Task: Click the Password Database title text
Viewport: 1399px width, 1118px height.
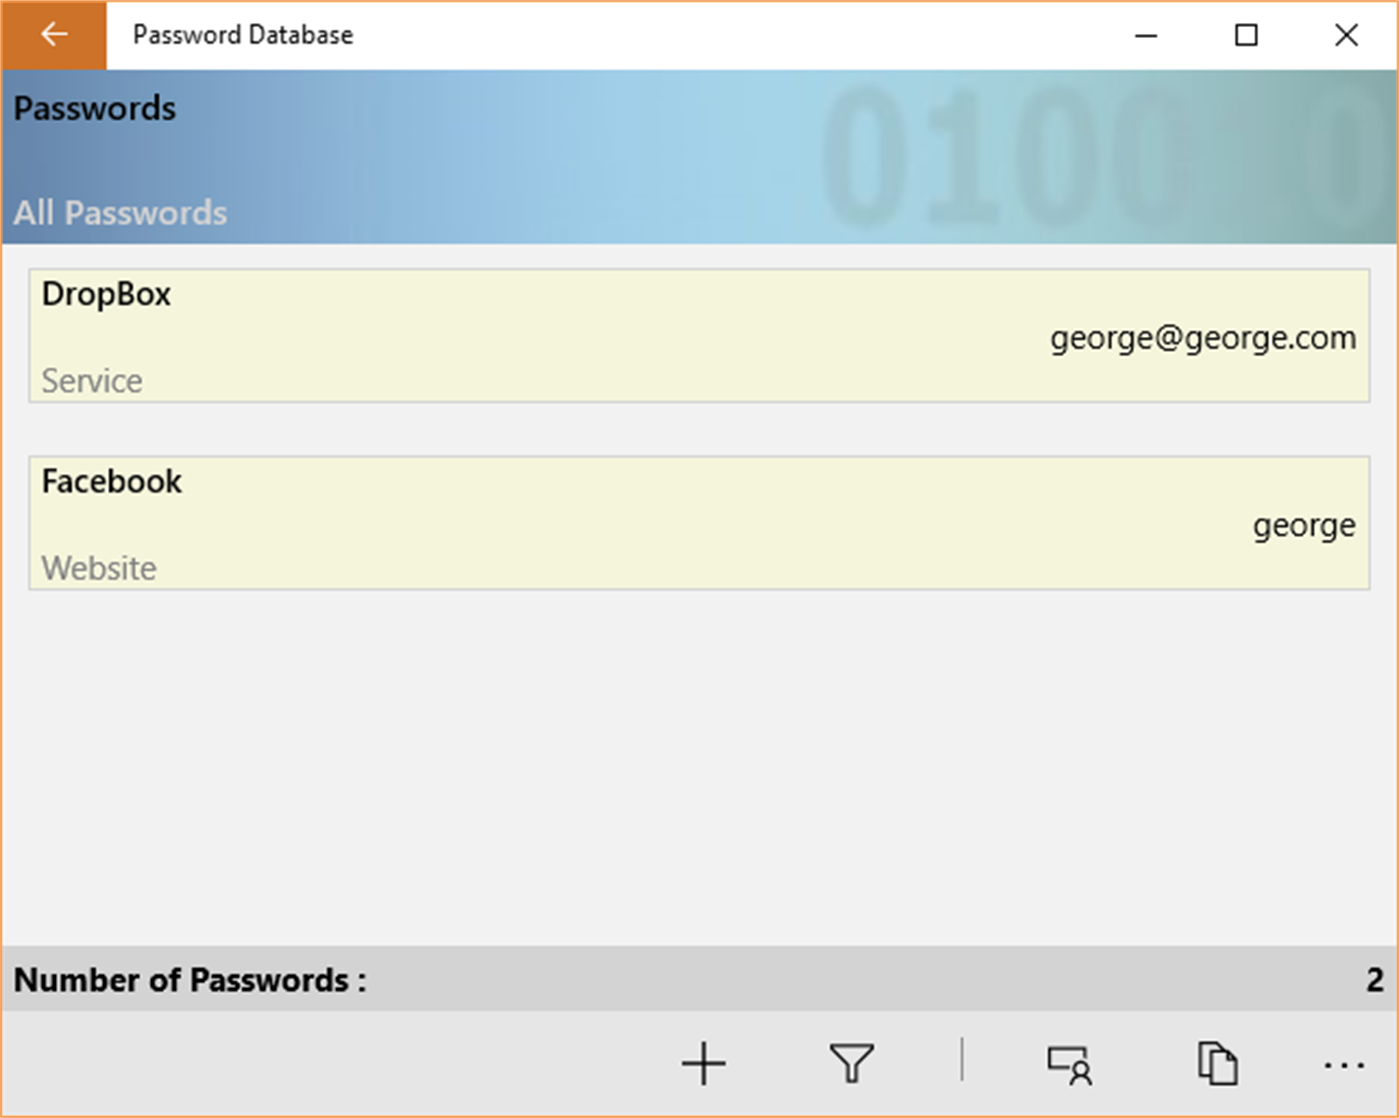Action: click(x=243, y=35)
